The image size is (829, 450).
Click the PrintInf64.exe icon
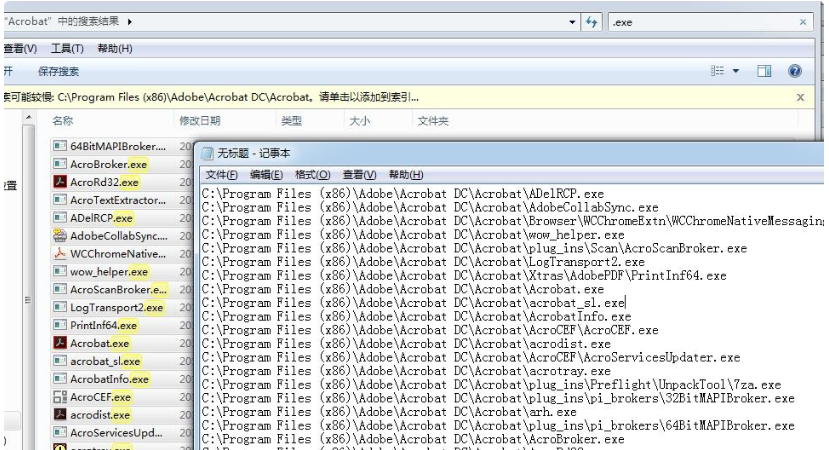coord(60,325)
